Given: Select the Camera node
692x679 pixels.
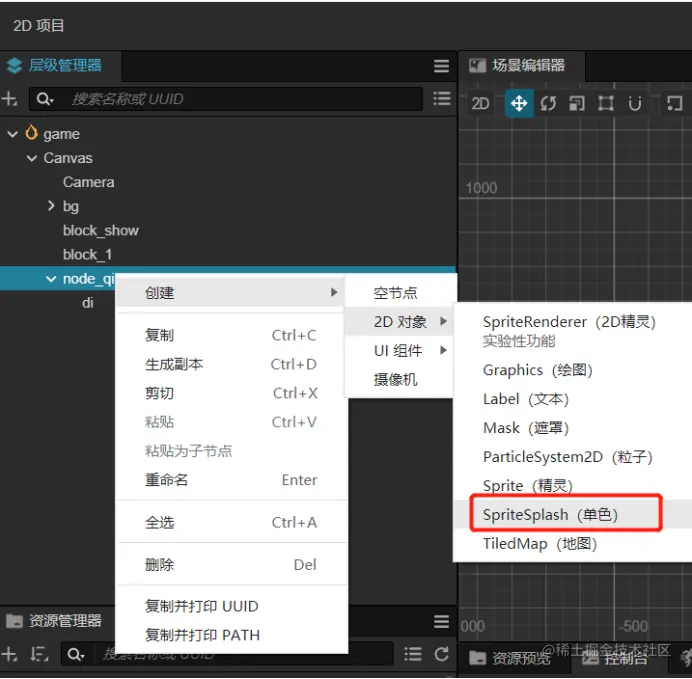Looking at the screenshot, I should click(x=89, y=182).
